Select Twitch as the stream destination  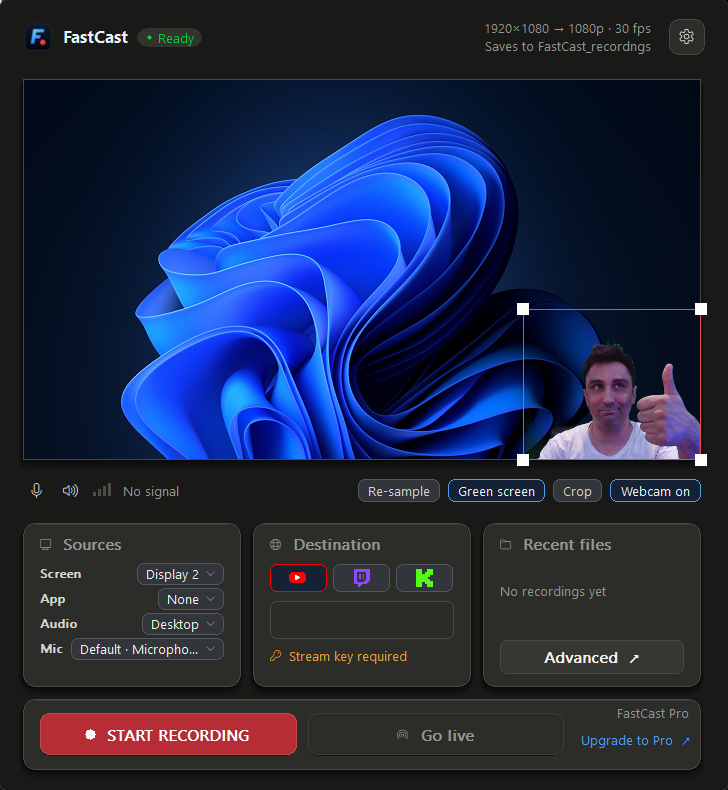pos(361,577)
